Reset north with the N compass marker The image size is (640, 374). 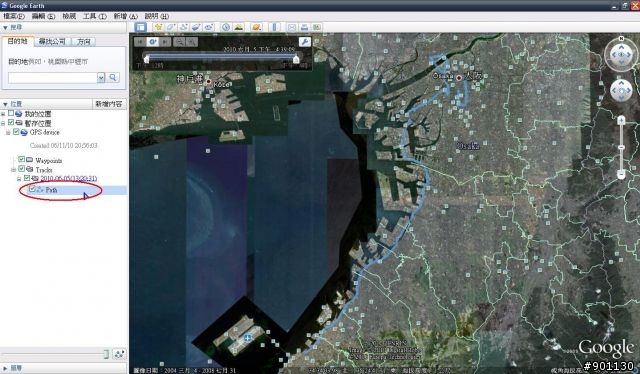click(621, 38)
